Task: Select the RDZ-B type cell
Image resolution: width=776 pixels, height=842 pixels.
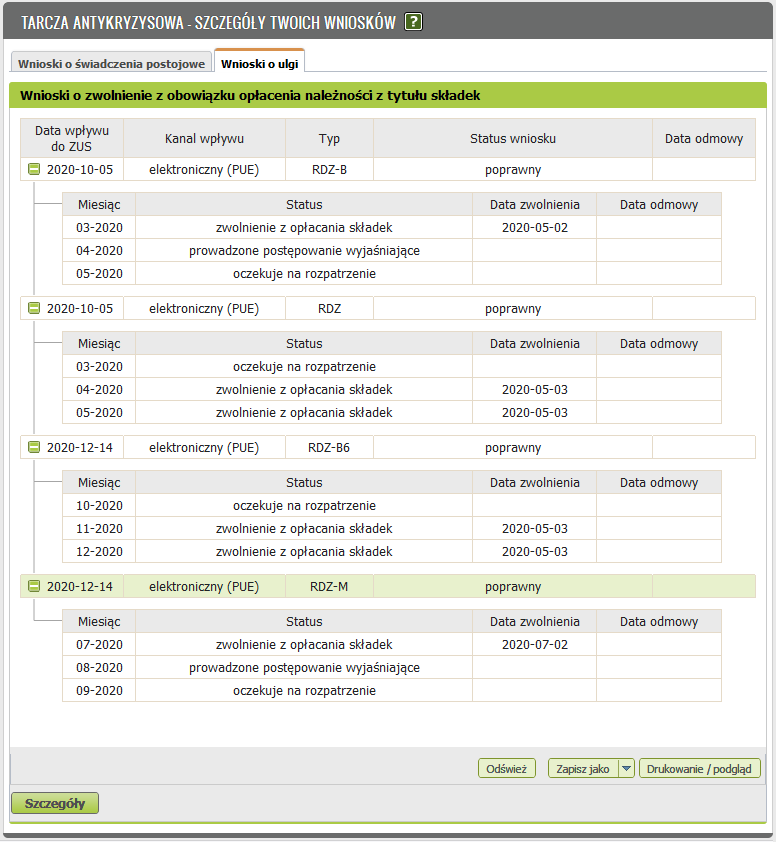Action: point(329,170)
